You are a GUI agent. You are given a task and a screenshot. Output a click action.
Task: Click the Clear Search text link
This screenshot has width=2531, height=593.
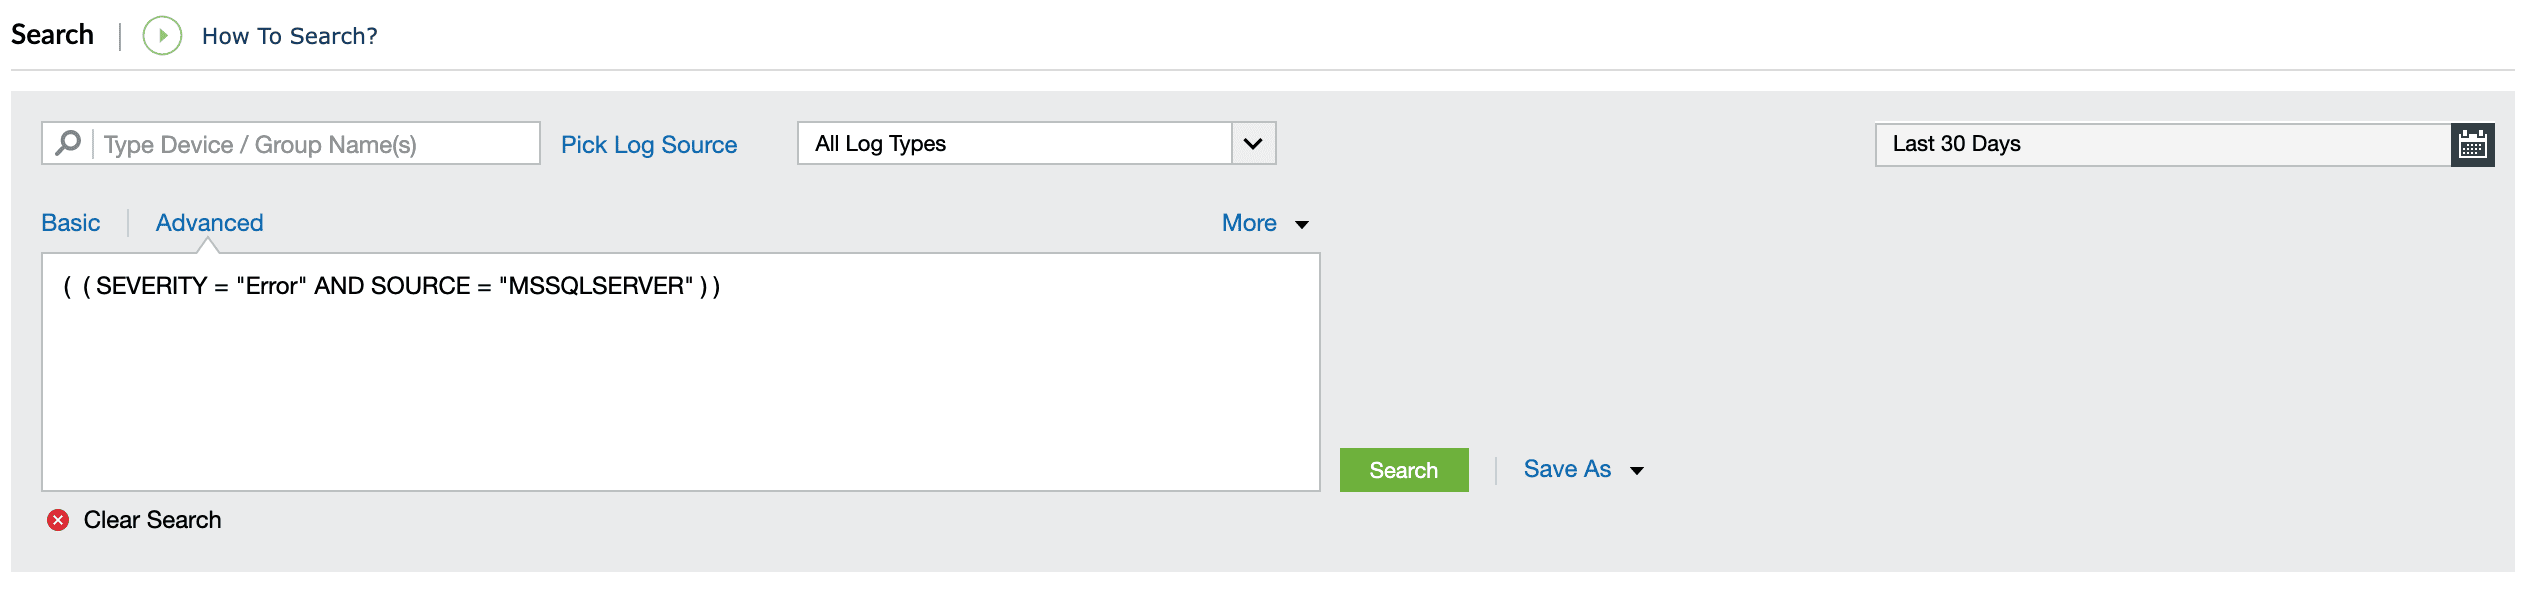click(x=152, y=519)
